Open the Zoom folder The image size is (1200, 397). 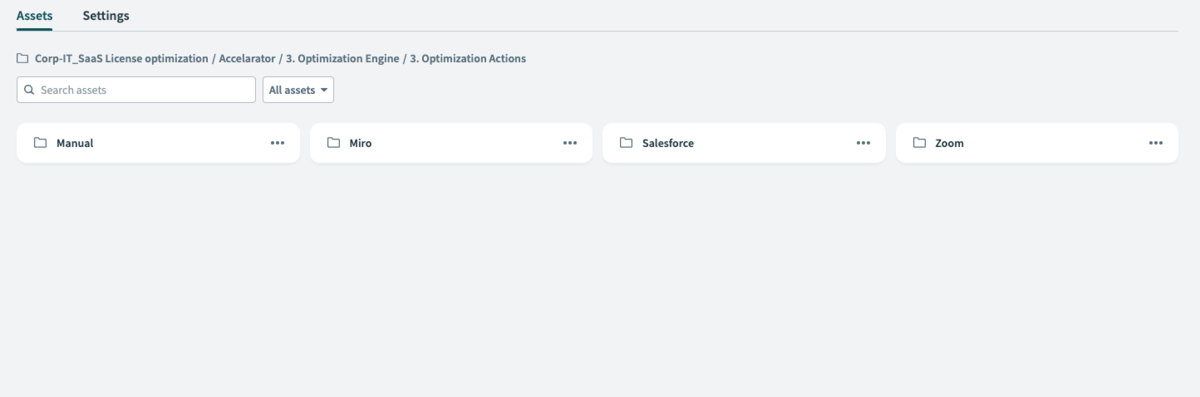1037,143
